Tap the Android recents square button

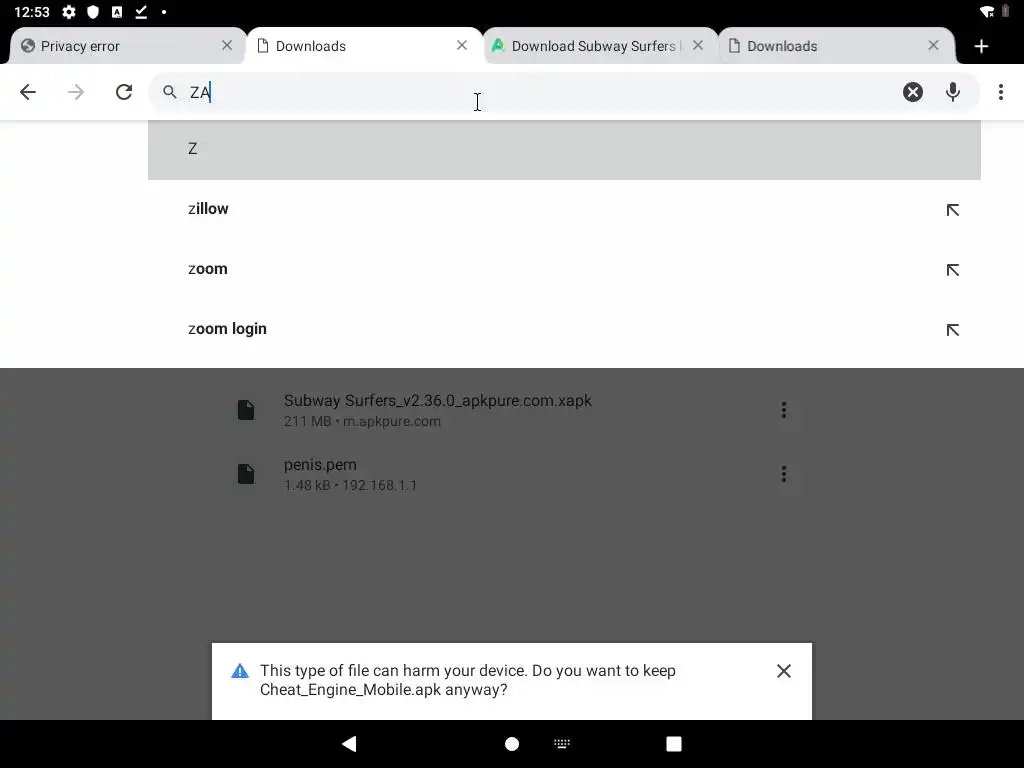[674, 744]
